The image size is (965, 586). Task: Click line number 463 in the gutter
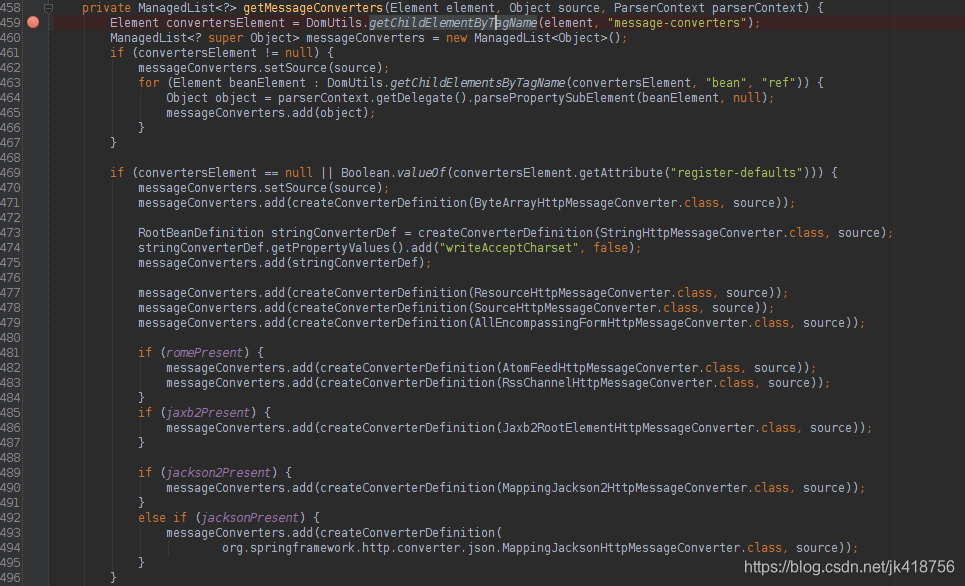click(x=10, y=82)
